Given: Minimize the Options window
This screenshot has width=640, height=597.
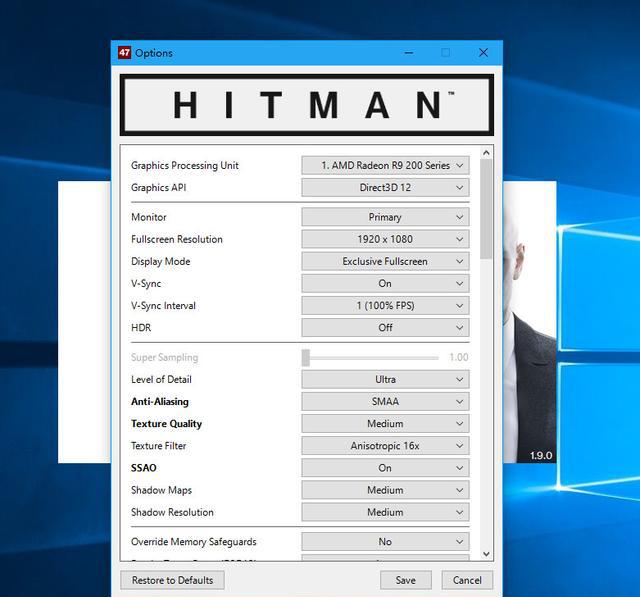Looking at the screenshot, I should [409, 53].
